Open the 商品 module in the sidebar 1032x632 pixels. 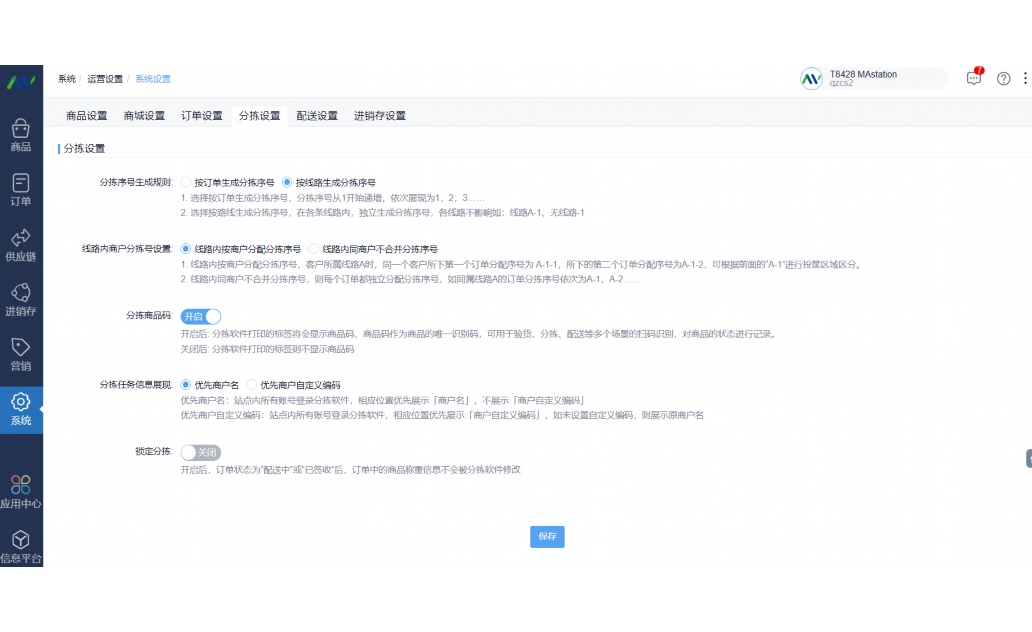21,133
